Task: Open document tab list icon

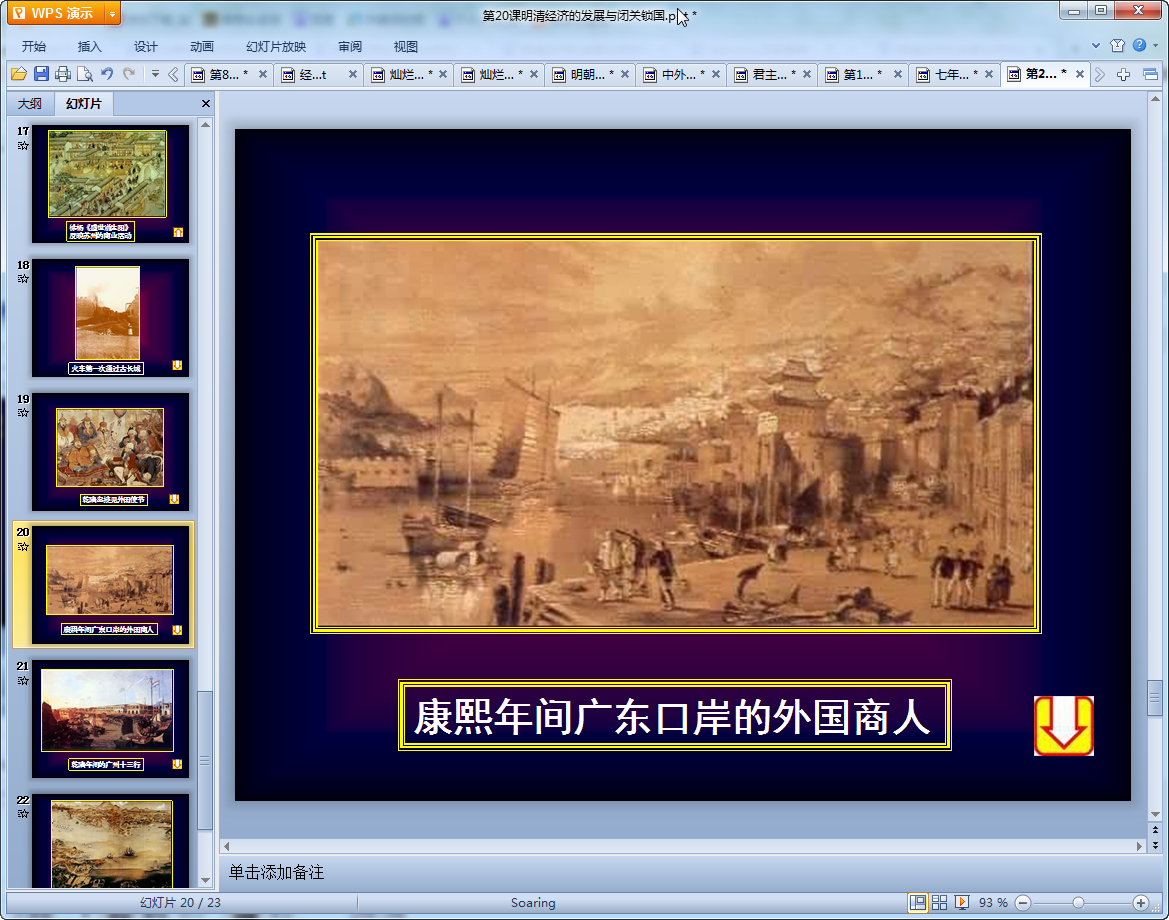Action: click(x=1150, y=74)
